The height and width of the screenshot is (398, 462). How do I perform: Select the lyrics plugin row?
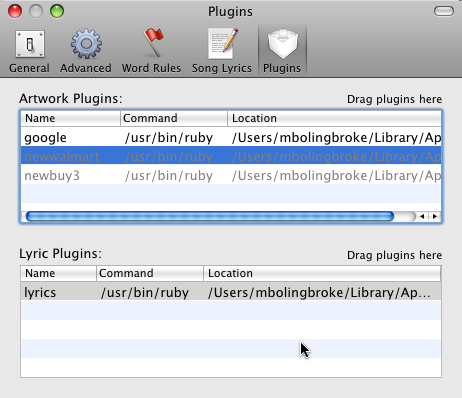pos(231,292)
